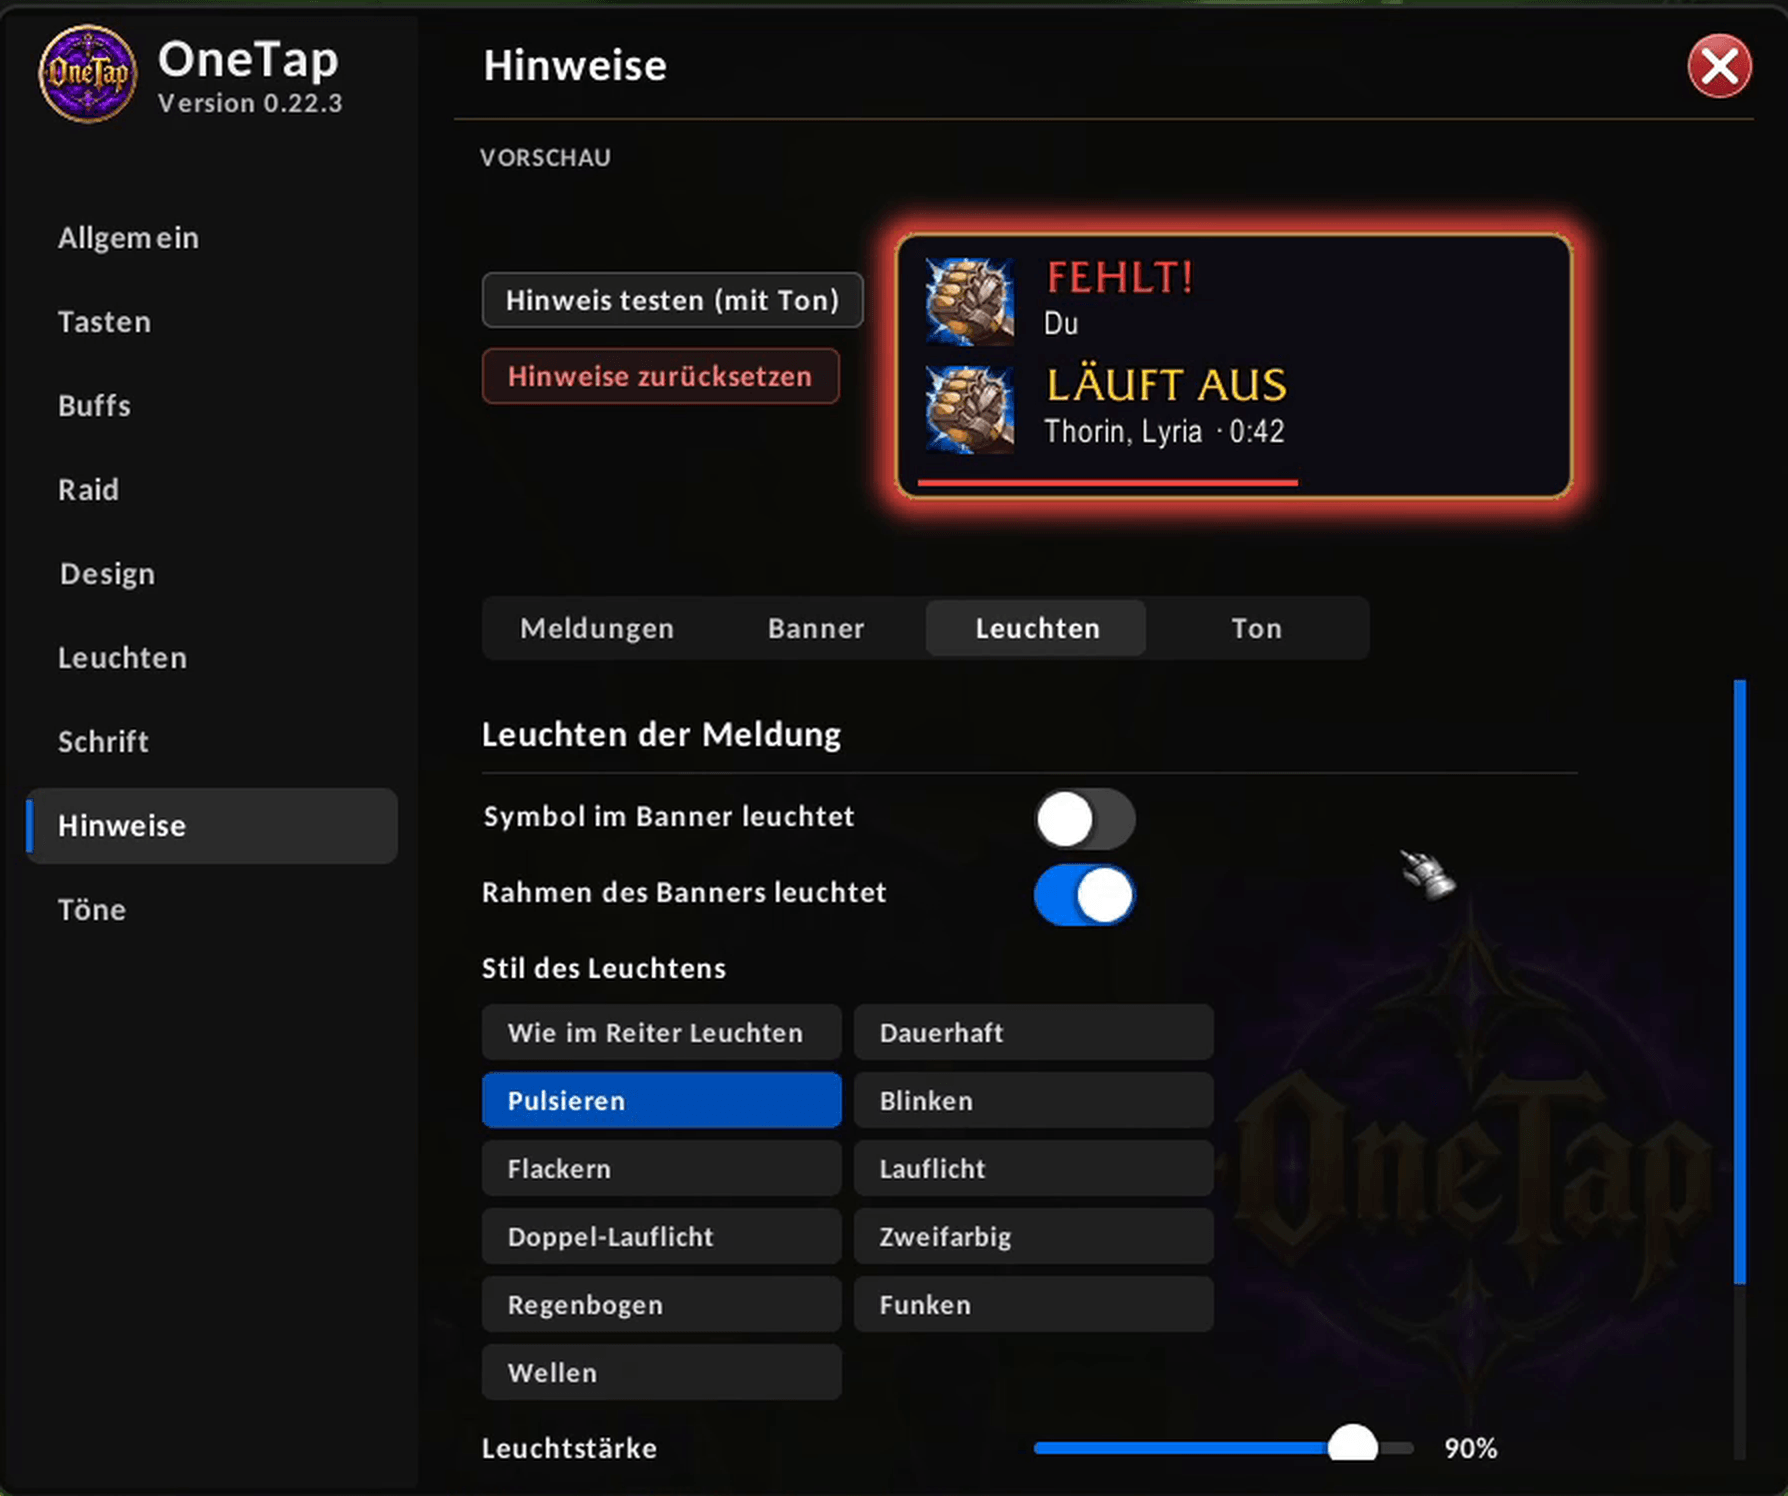Click the fist icon next to LÄUFT AUS
This screenshot has width=1788, height=1496.
click(969, 409)
